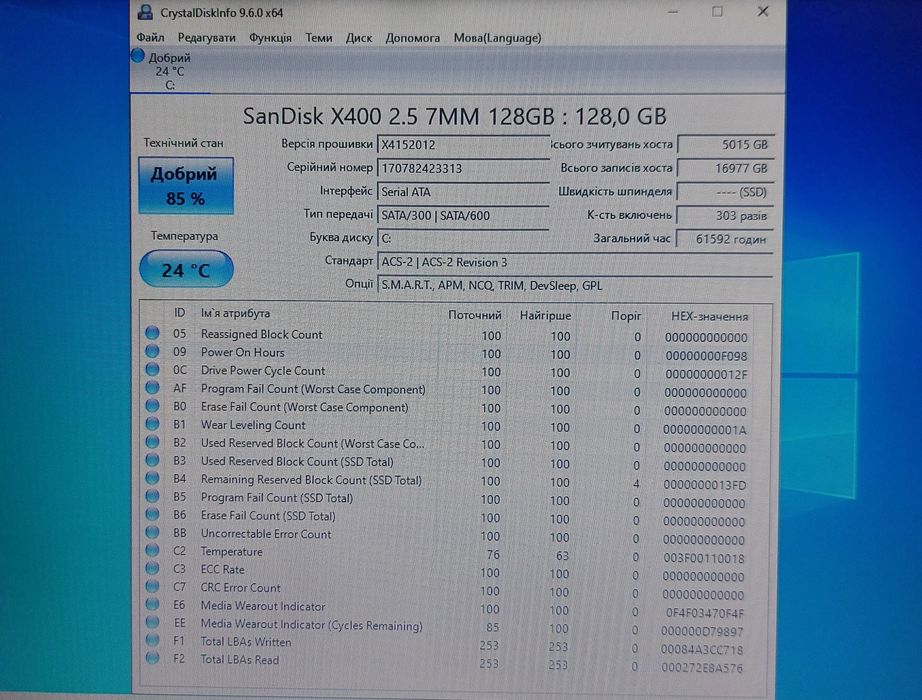Click the Добрий 85 % health status button
922x700 pixels.
(x=186, y=185)
